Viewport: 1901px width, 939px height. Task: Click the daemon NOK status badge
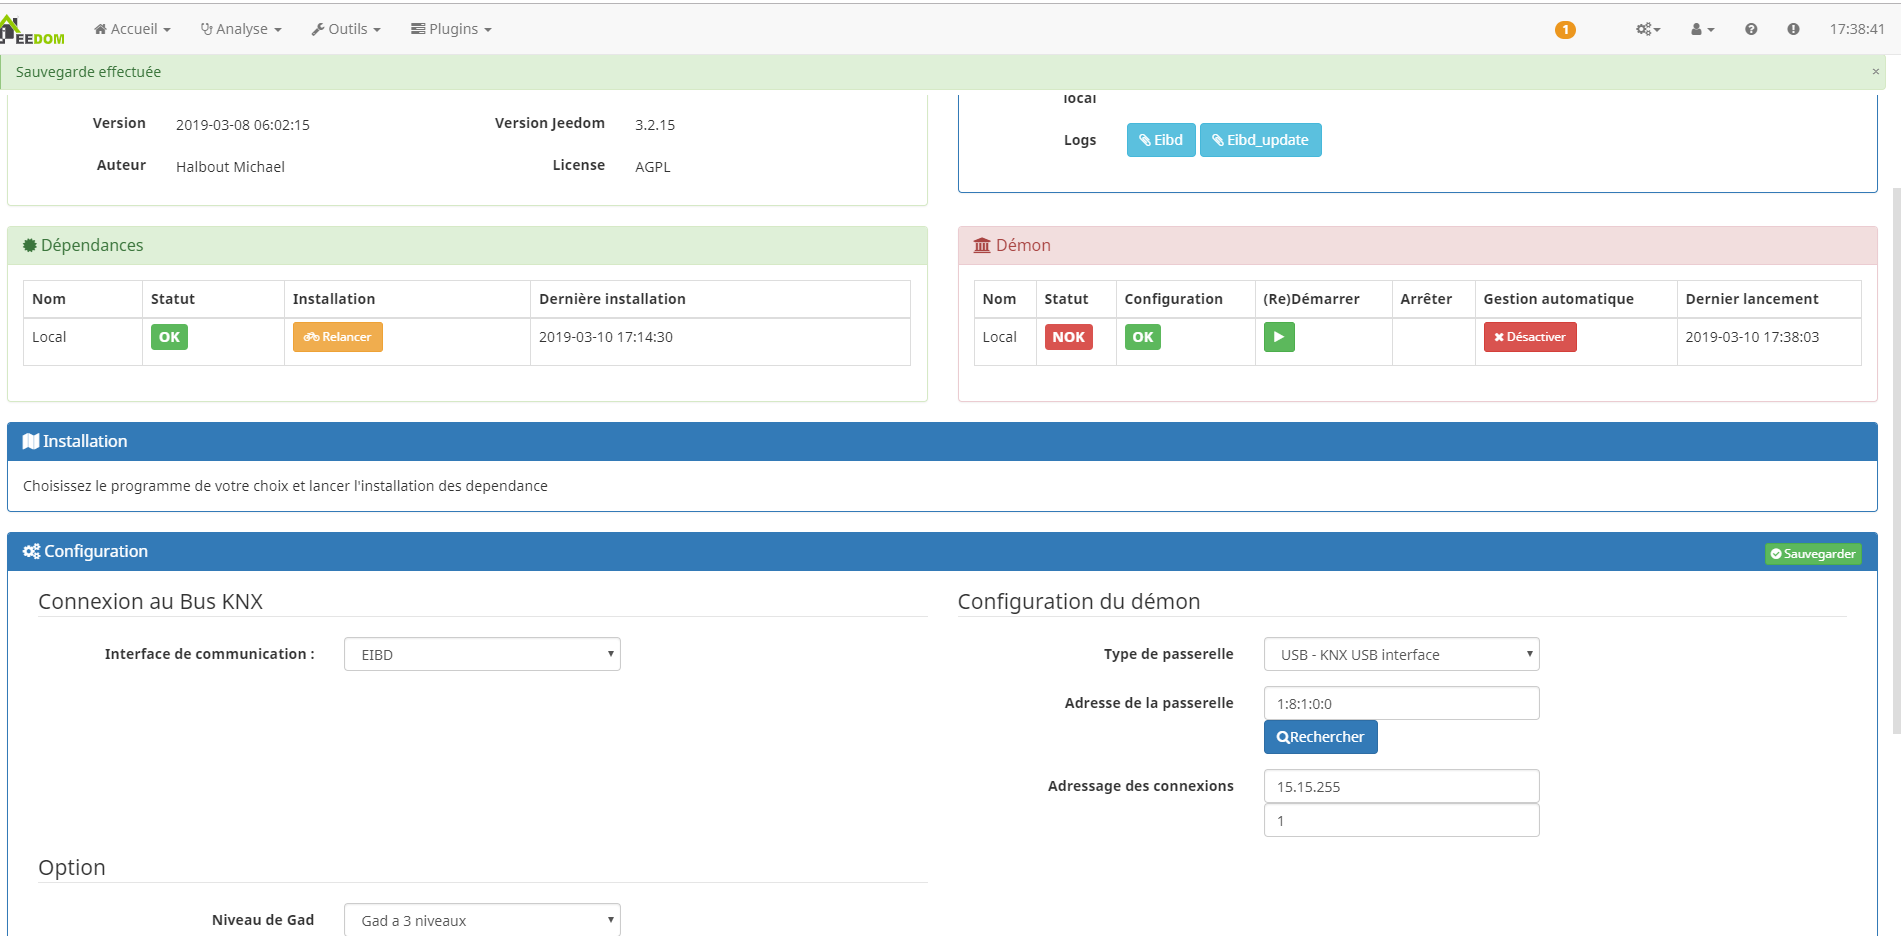[1068, 337]
